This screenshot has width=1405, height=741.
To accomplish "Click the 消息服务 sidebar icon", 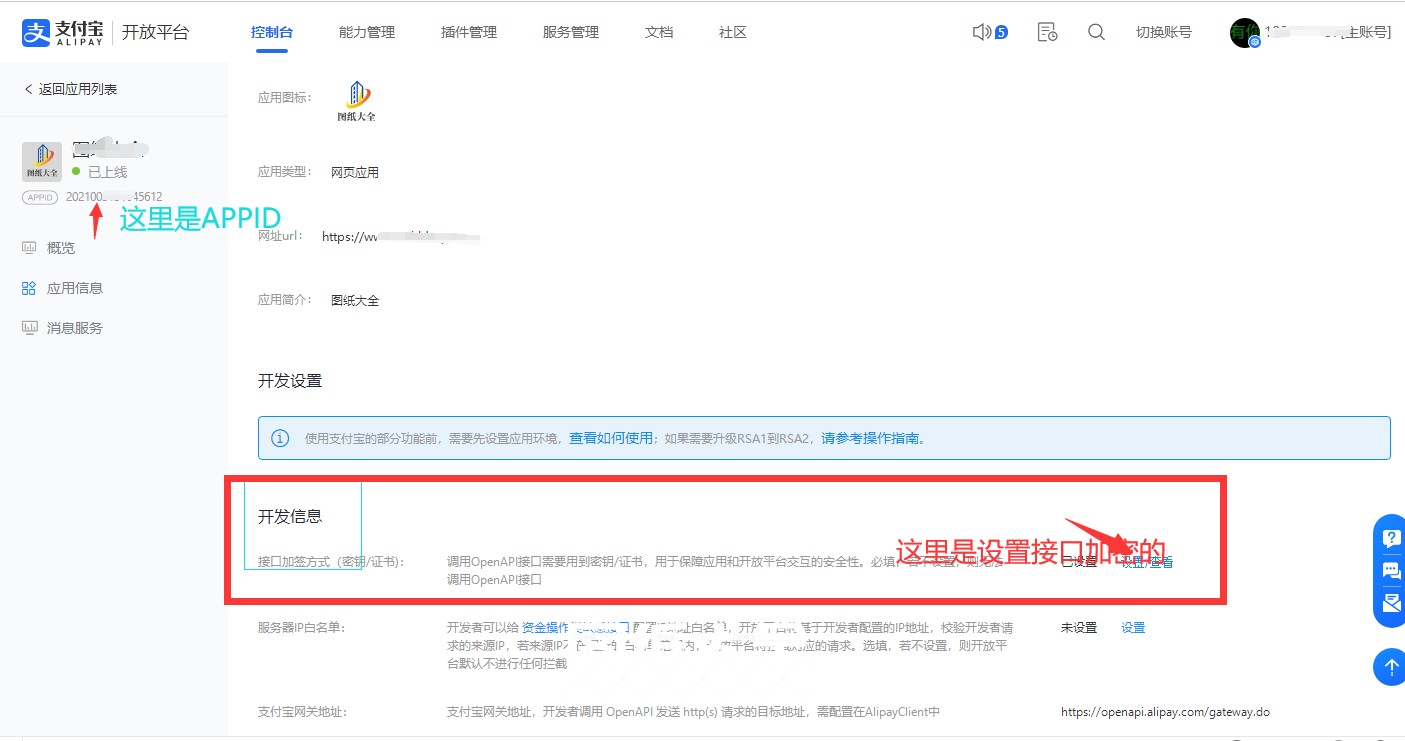I will click(x=29, y=328).
